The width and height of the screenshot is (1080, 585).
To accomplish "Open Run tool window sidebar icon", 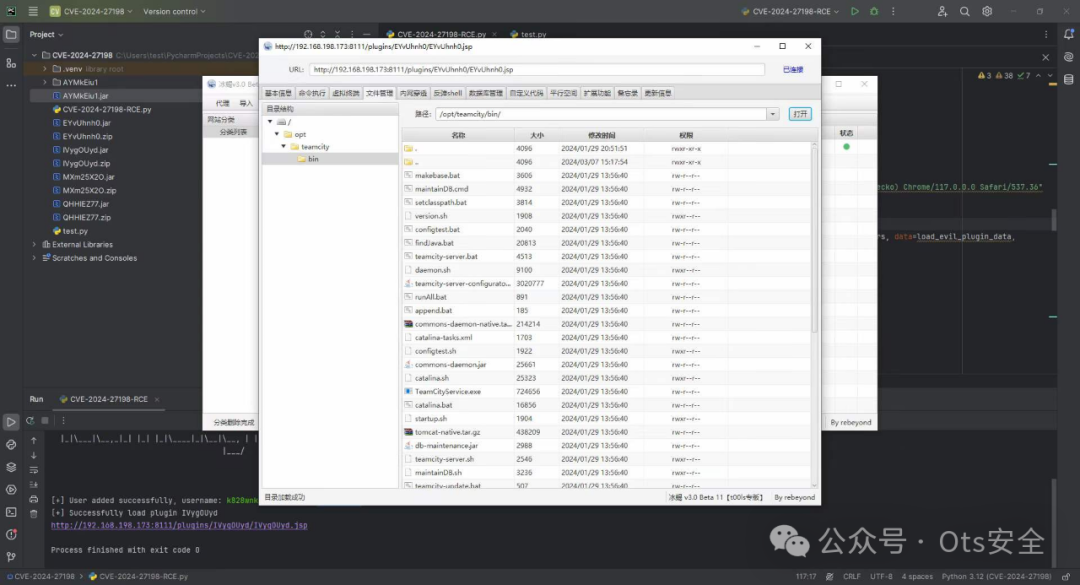I will click(x=11, y=422).
